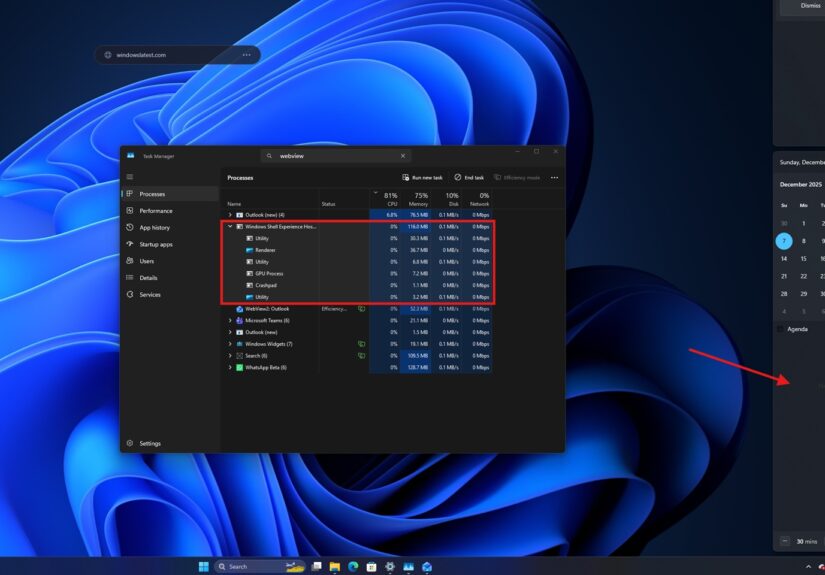The width and height of the screenshot is (825, 575).
Task: Click the Windows Widgets process icon
Action: pyautogui.click(x=239, y=344)
